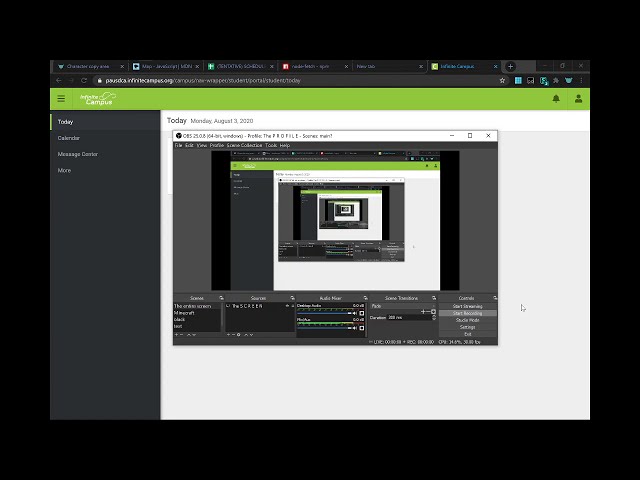The width and height of the screenshot is (640, 480).
Task: Open the Scene Collection menu in OBS
Action: [244, 145]
